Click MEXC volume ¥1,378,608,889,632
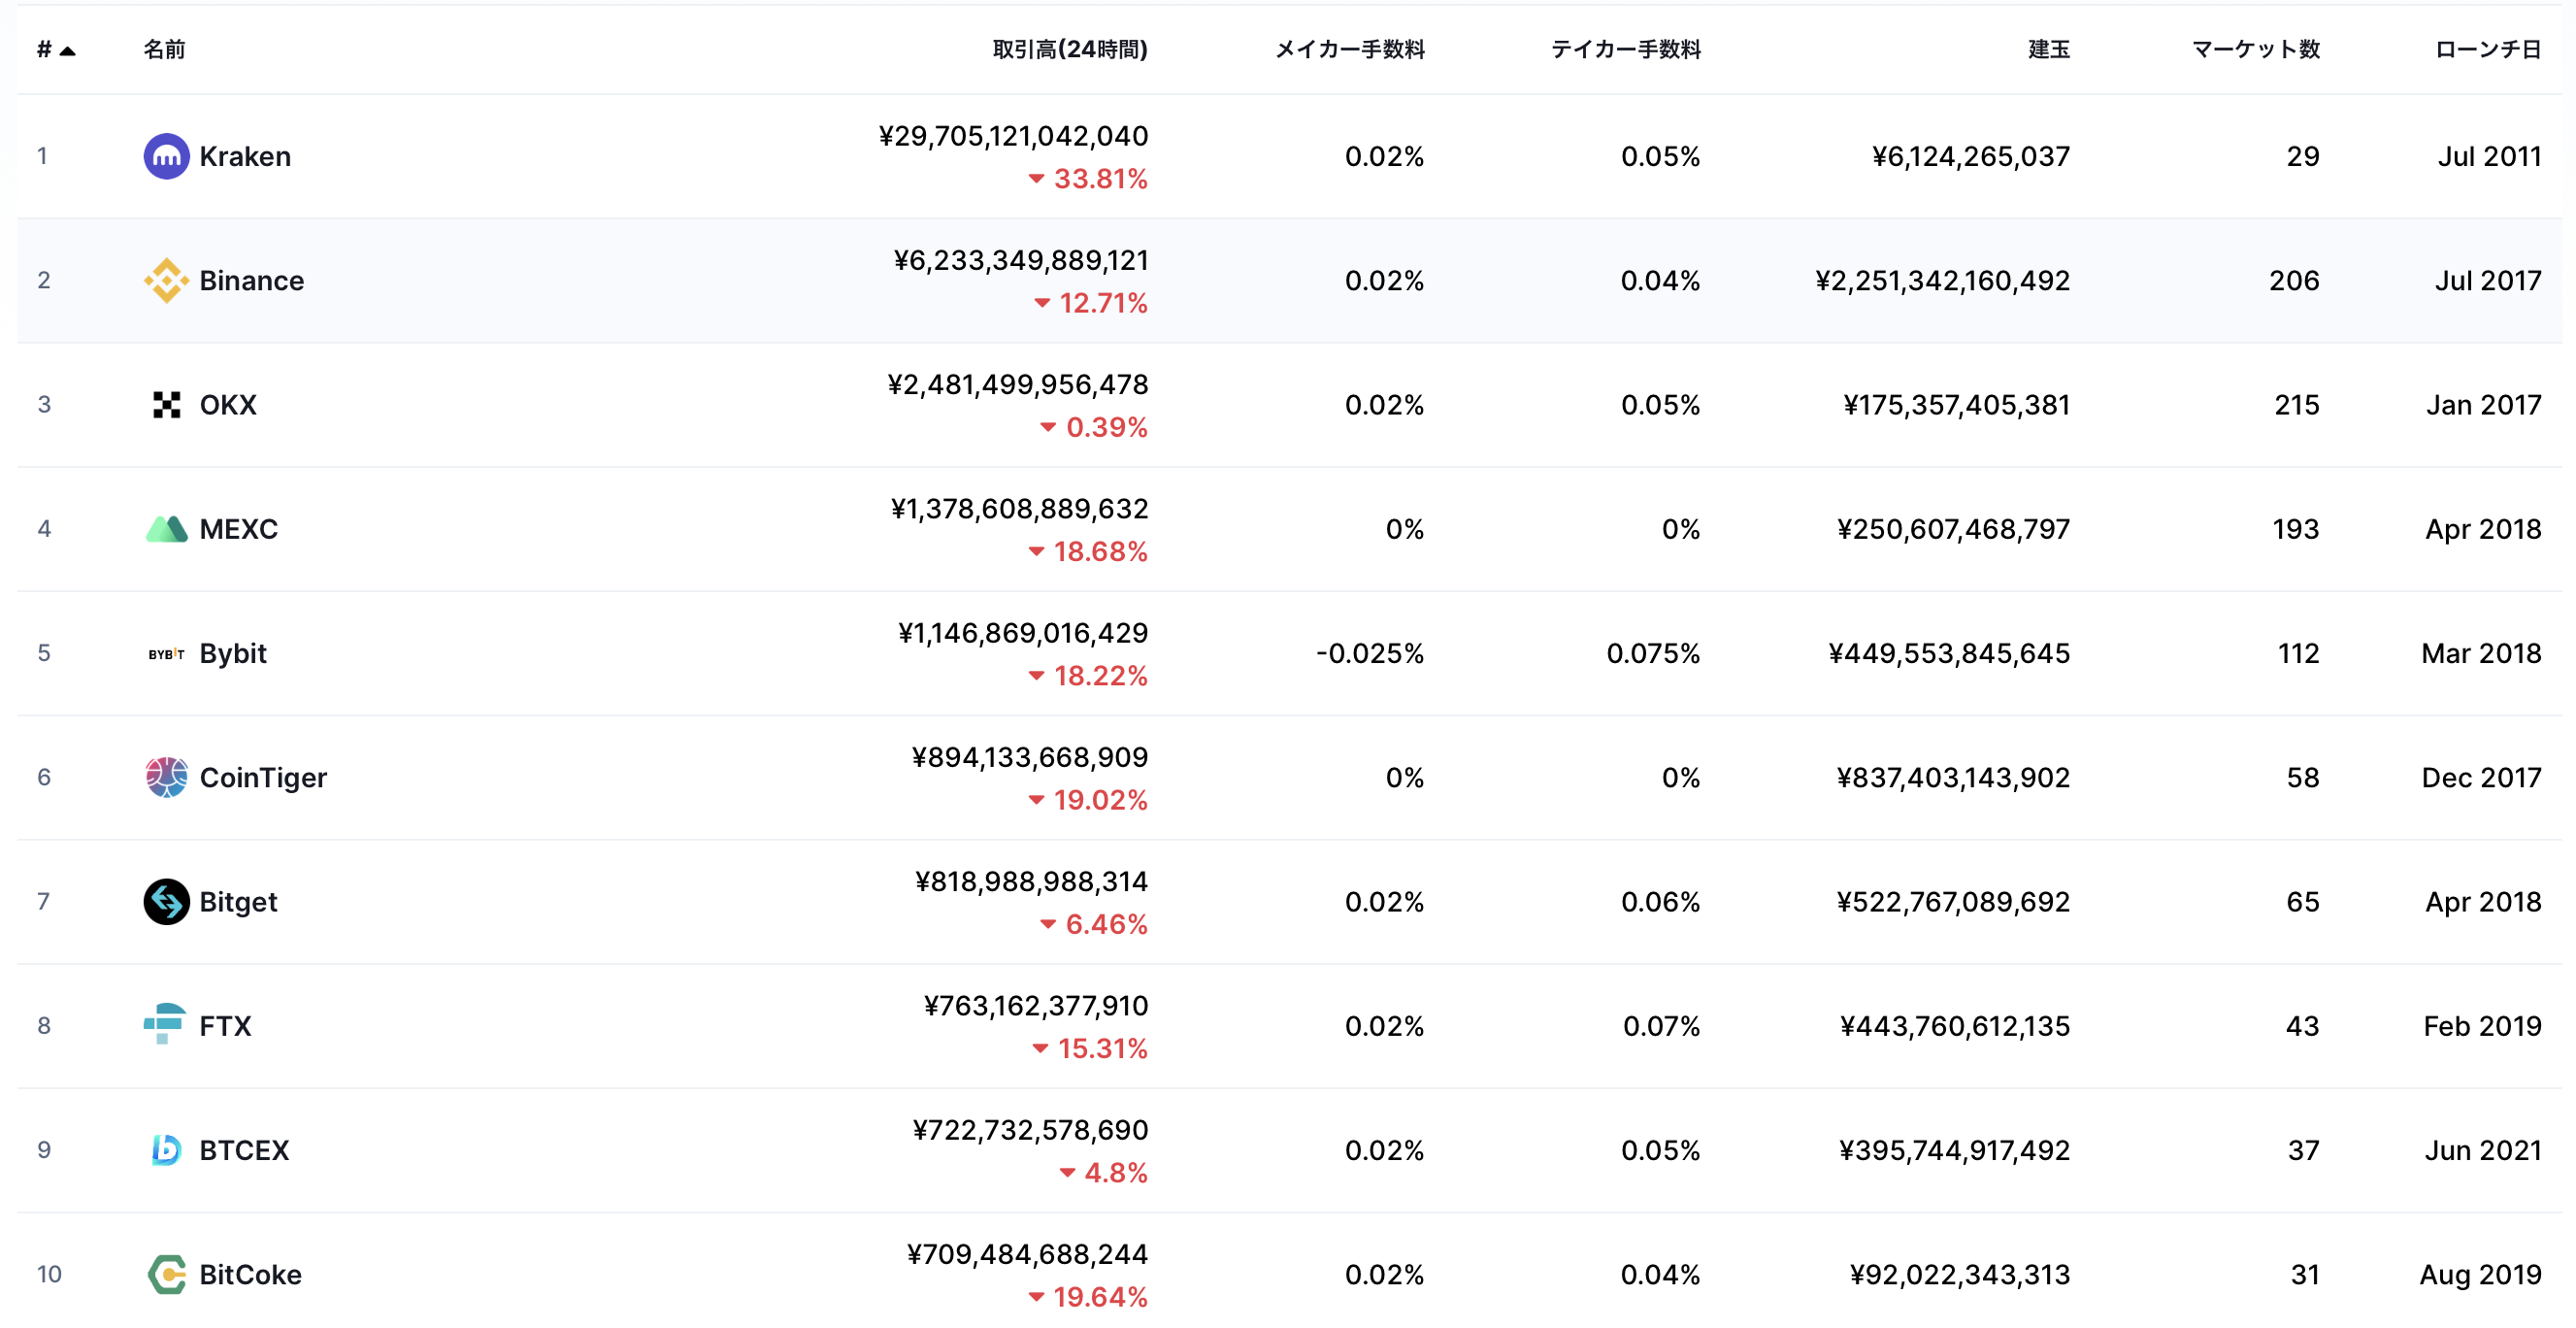 point(1020,509)
